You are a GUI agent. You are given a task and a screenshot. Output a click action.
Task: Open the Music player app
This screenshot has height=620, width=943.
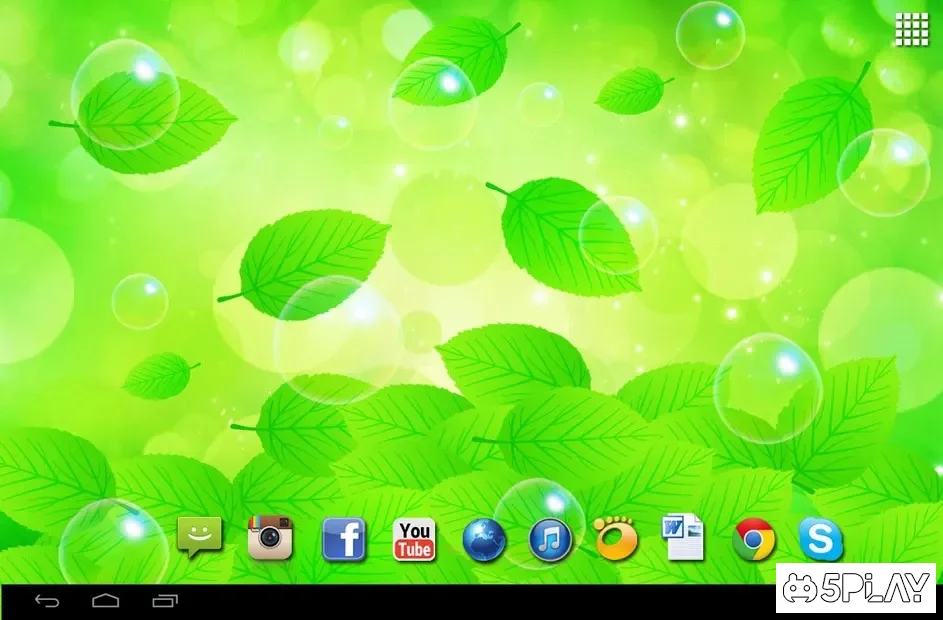point(550,541)
